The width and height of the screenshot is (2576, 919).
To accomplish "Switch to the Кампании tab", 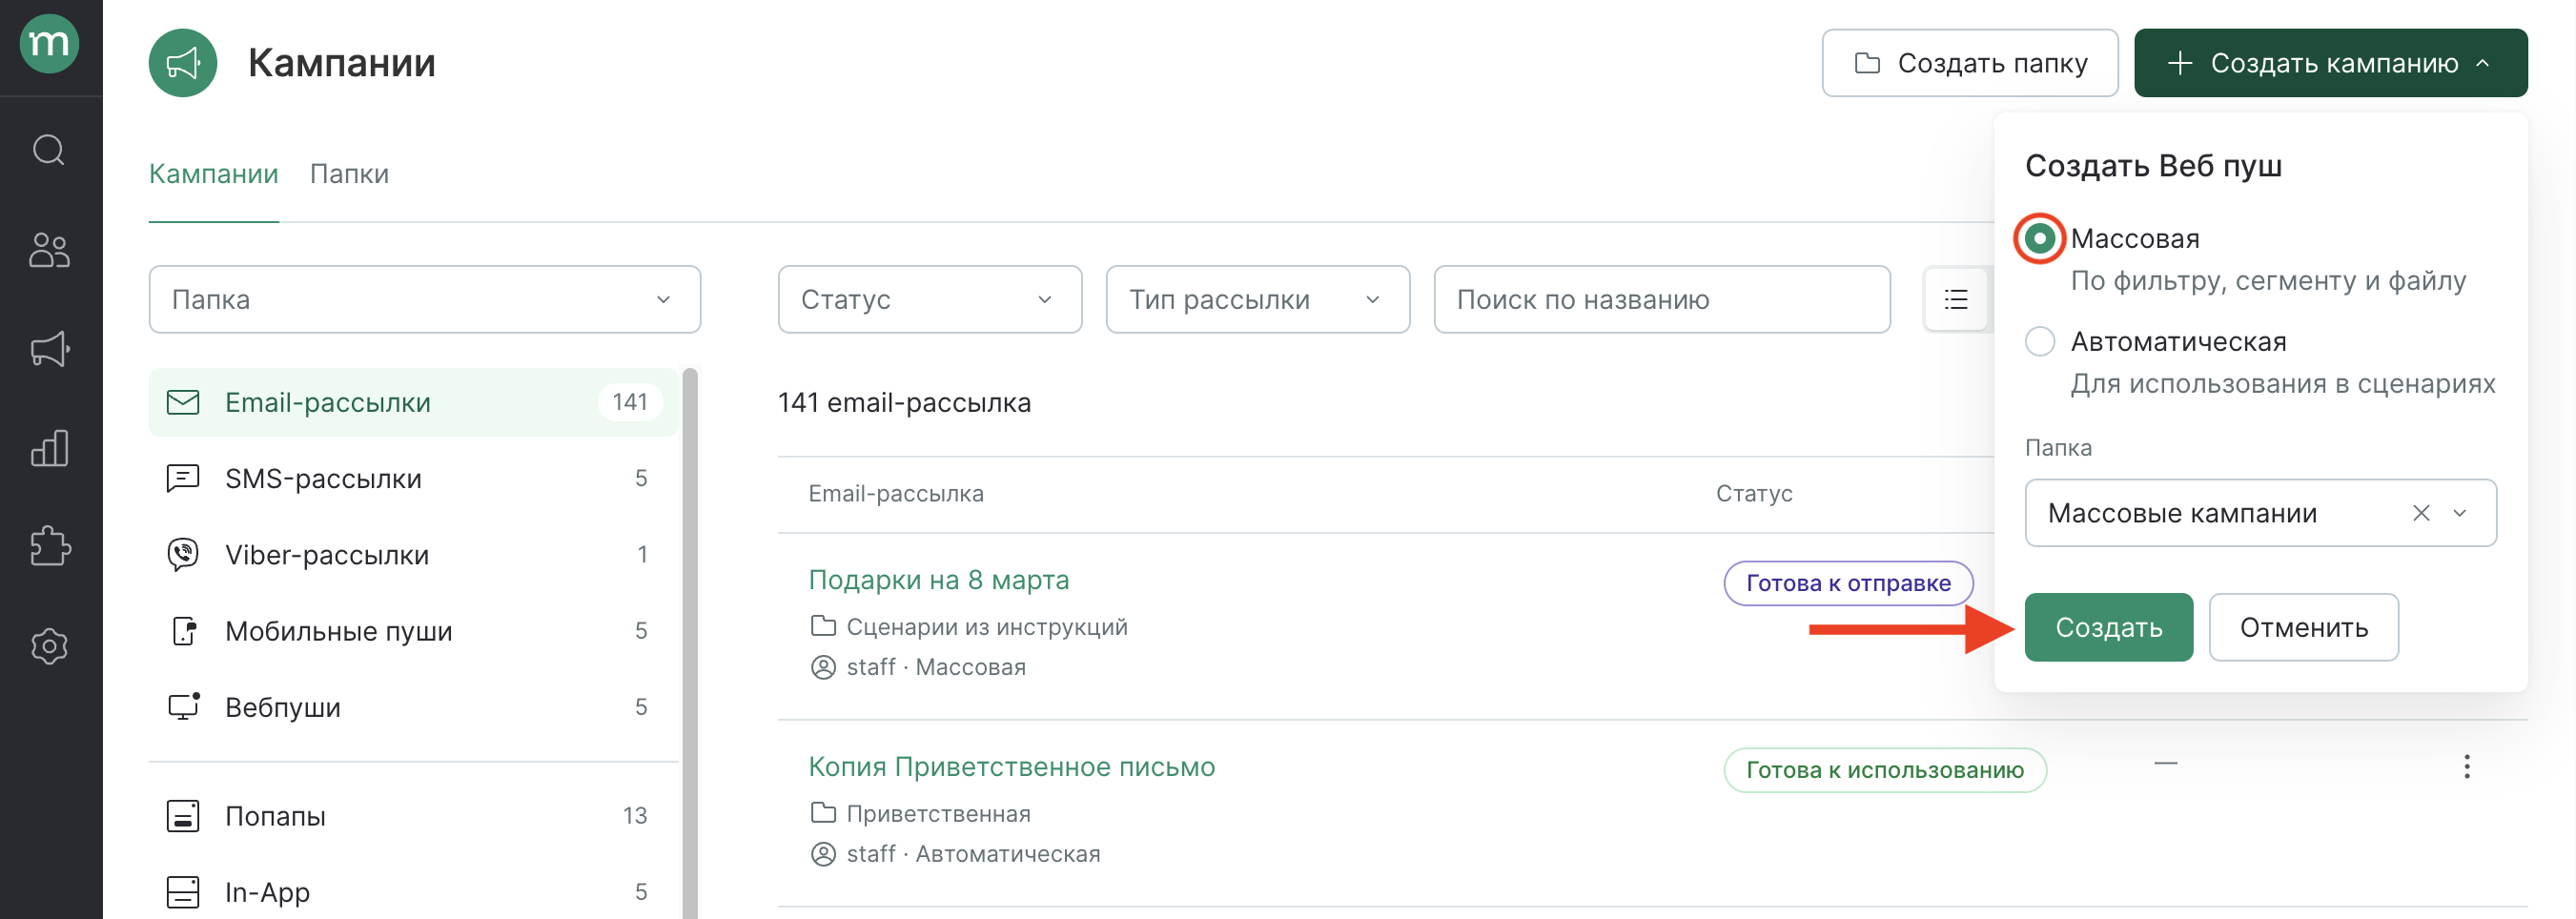I will pos(213,174).
